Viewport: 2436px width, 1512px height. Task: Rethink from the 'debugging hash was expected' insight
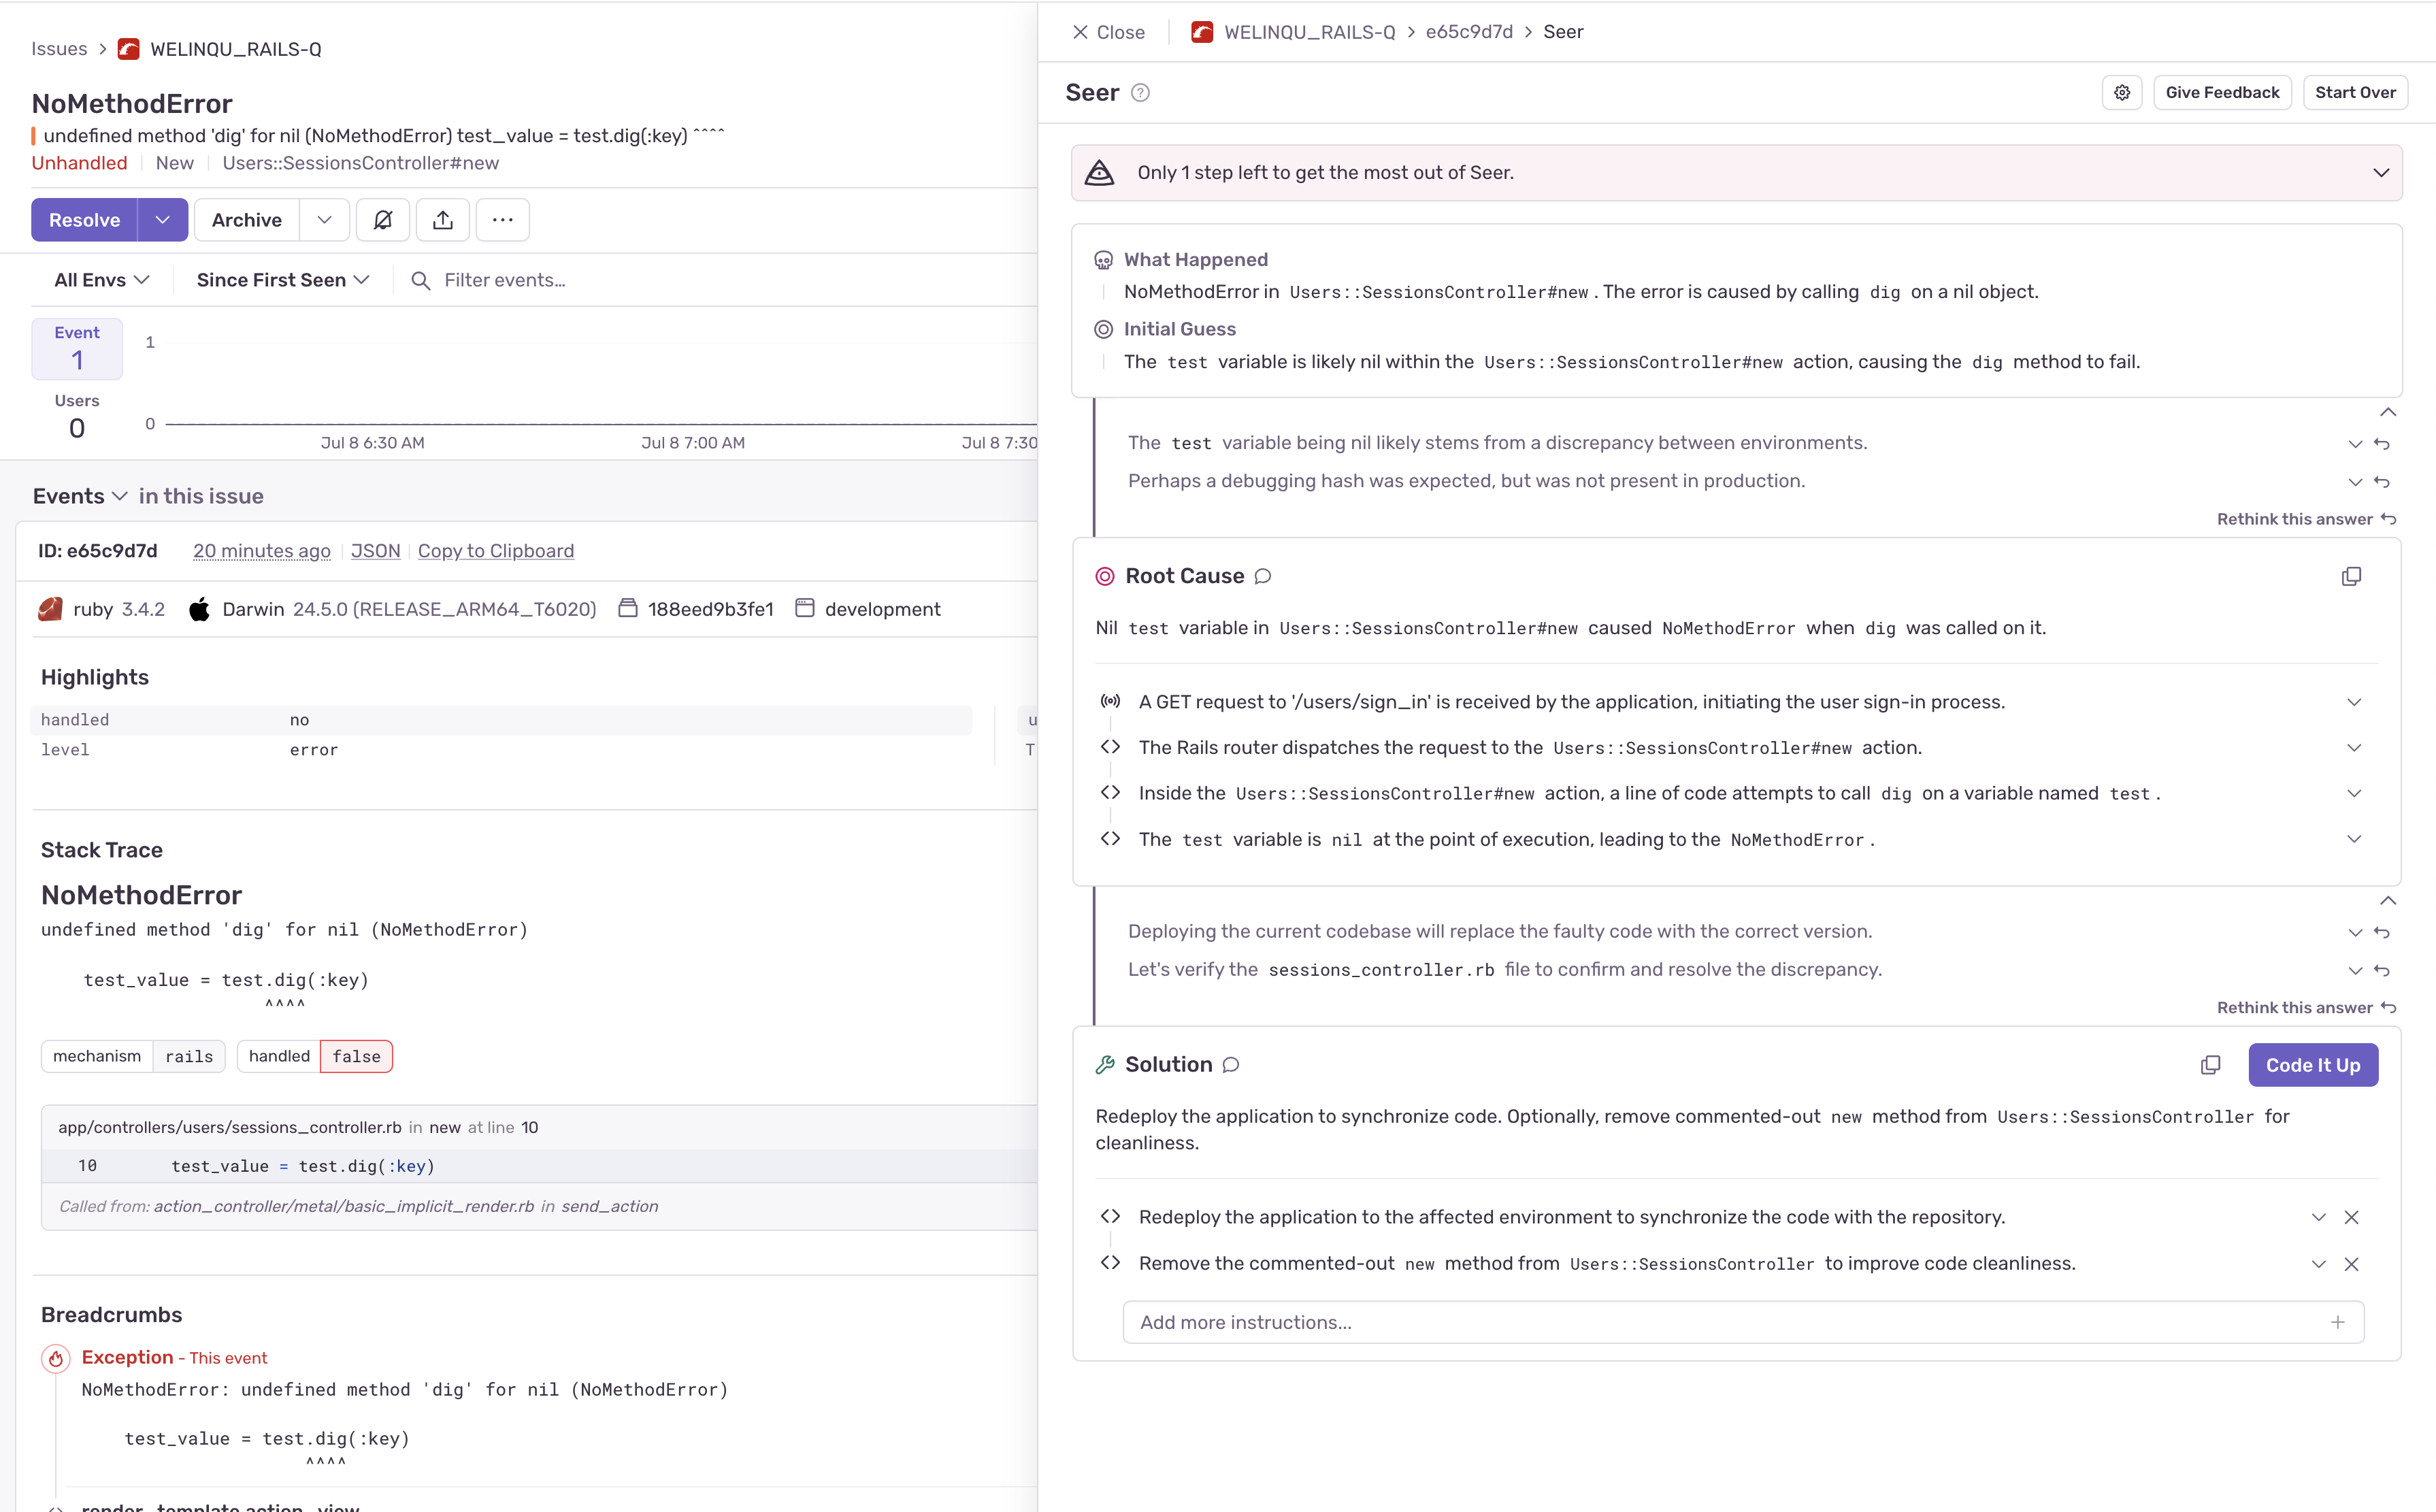[2382, 482]
